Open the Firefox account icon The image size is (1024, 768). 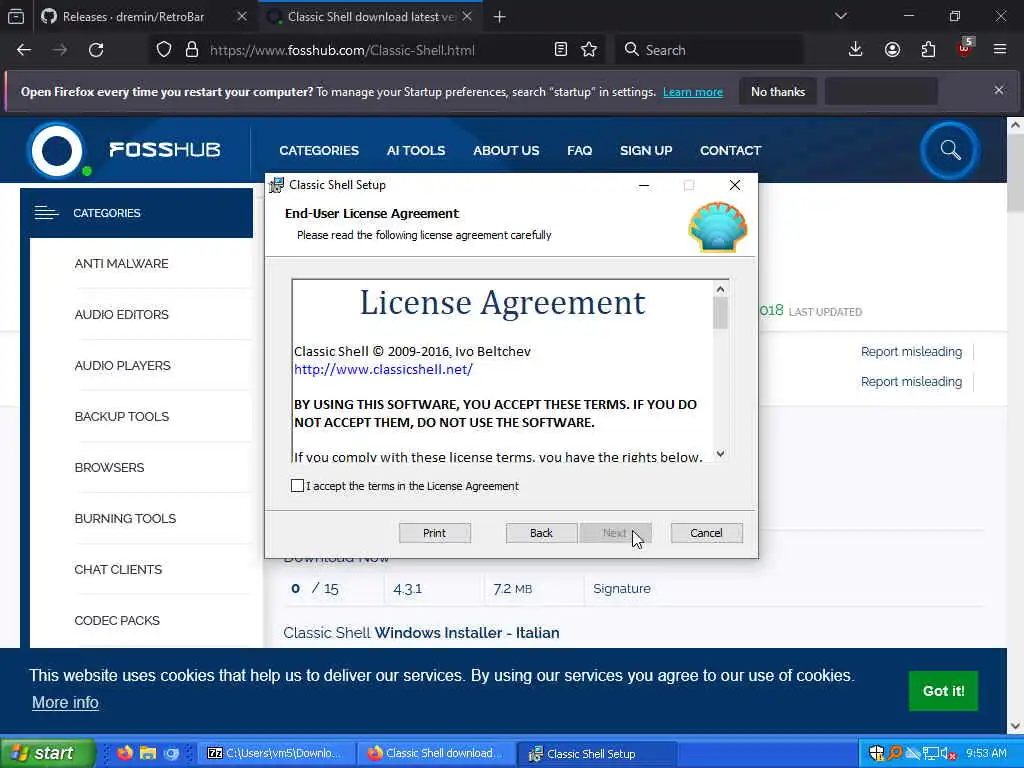[x=892, y=50]
